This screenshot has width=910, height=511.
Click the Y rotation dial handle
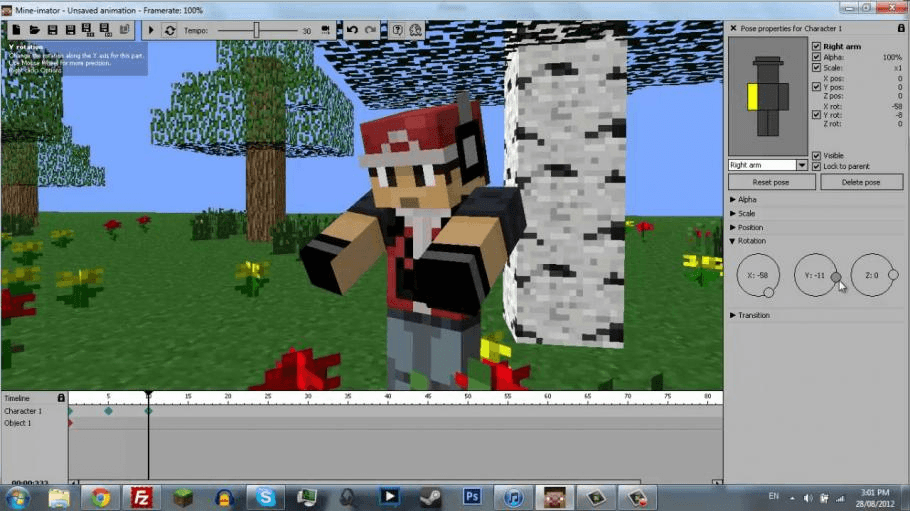pos(836,278)
